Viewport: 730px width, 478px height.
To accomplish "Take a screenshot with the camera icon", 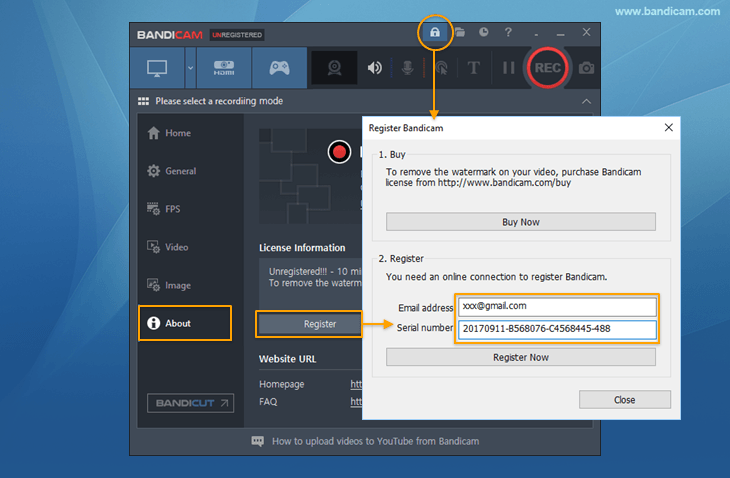I will pos(586,68).
